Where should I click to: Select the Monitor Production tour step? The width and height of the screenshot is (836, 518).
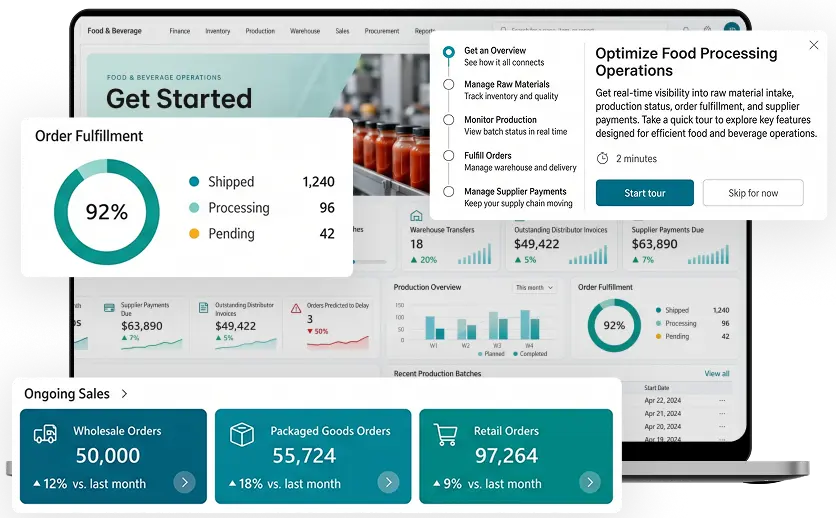point(505,125)
